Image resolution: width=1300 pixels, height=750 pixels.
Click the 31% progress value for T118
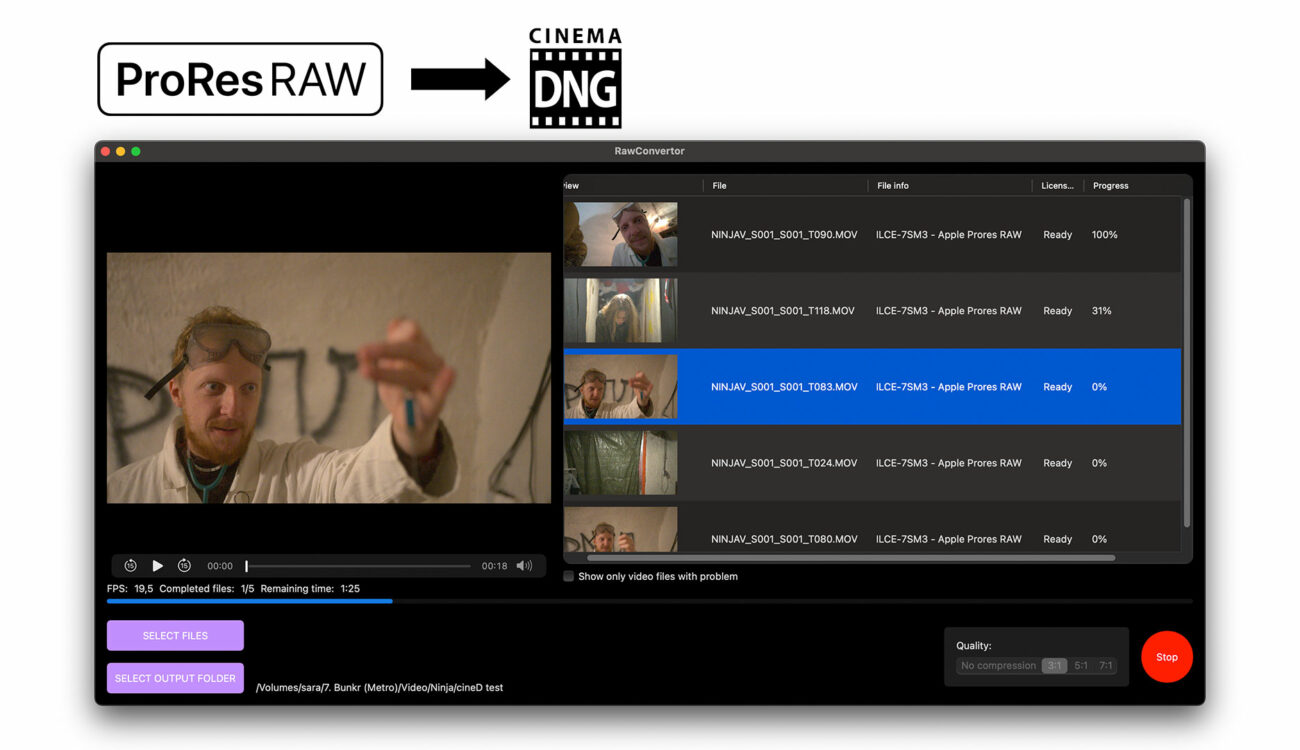pyautogui.click(x=1102, y=311)
